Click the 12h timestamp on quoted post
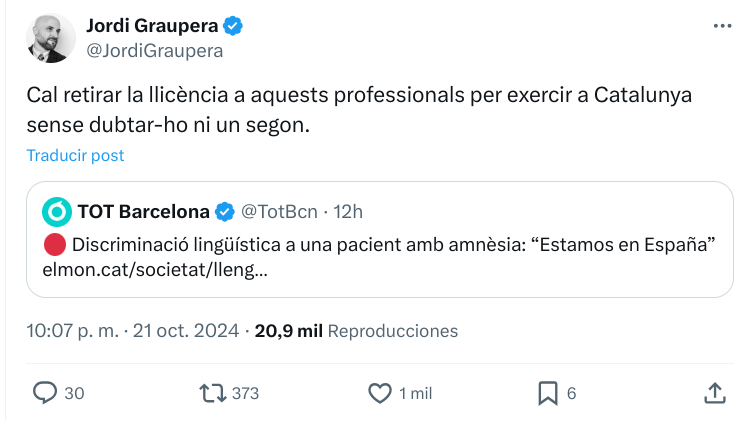754x421 pixels. point(348,212)
